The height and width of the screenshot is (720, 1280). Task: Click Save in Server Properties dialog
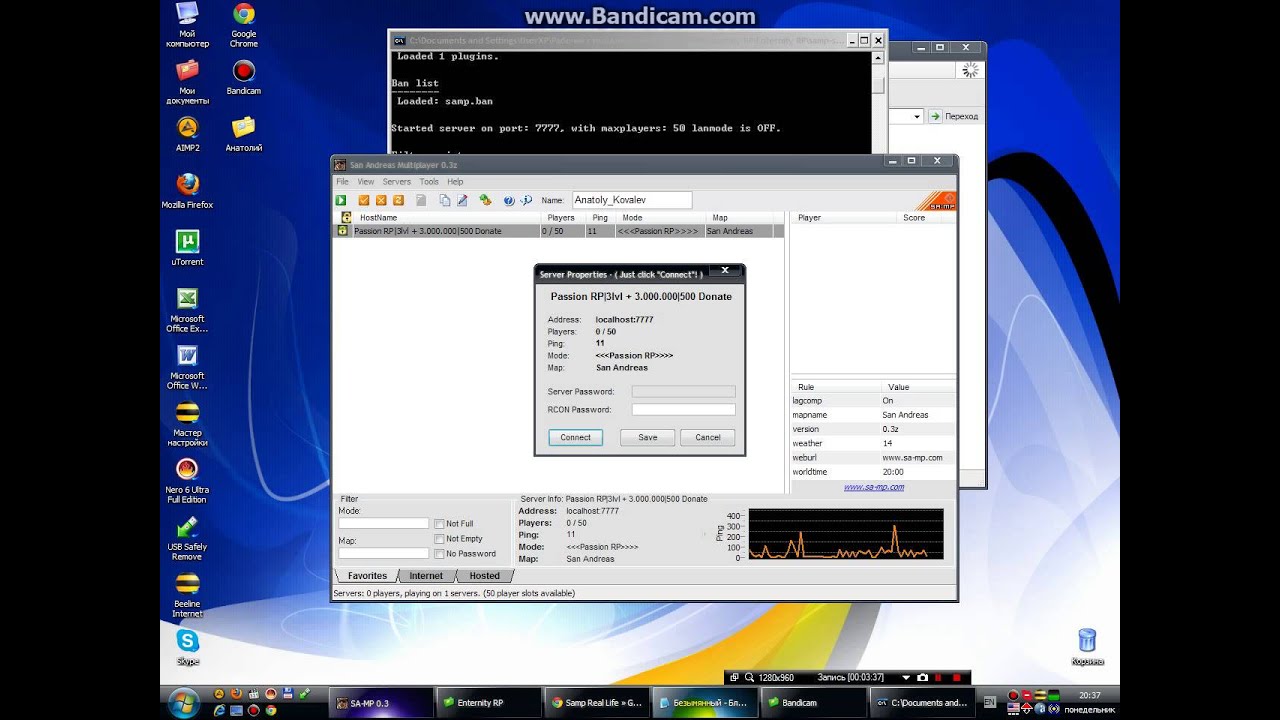648,437
